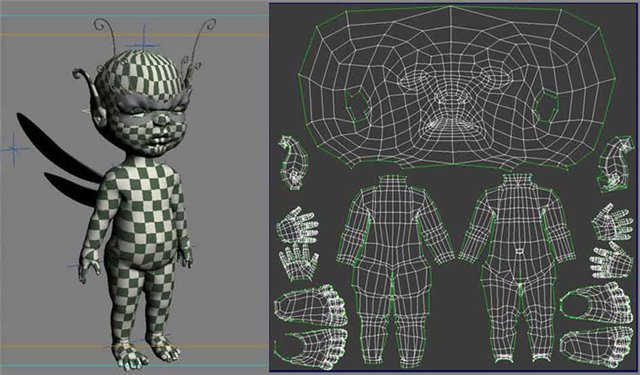Select the back torso UV shell

point(395,270)
